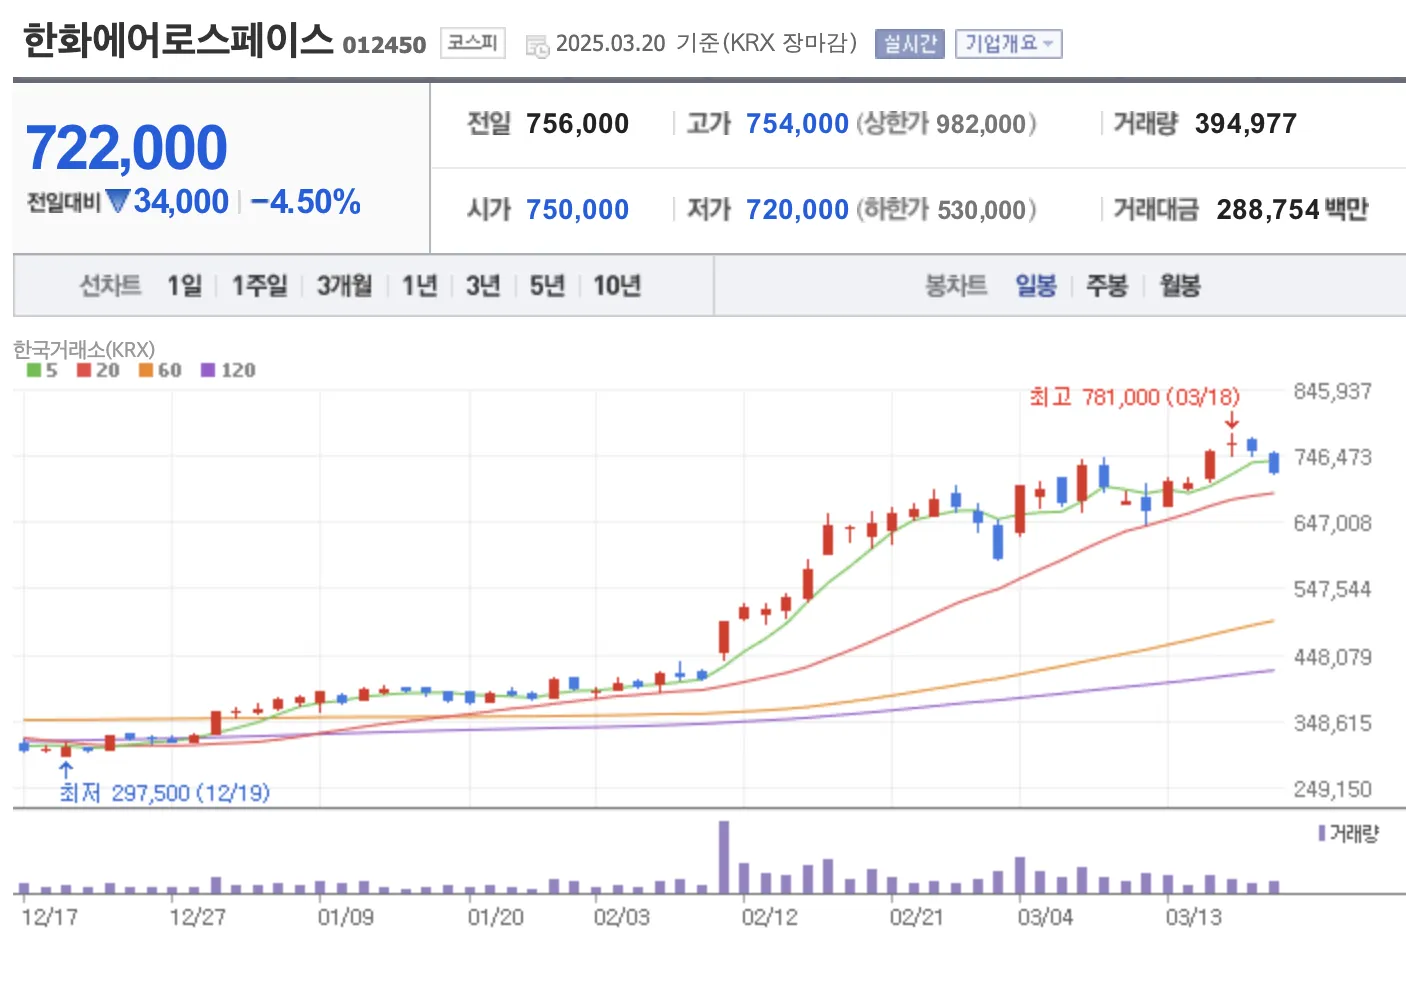Click the 저가 value 720,000
The image size is (1406, 996).
pyautogui.click(x=797, y=209)
